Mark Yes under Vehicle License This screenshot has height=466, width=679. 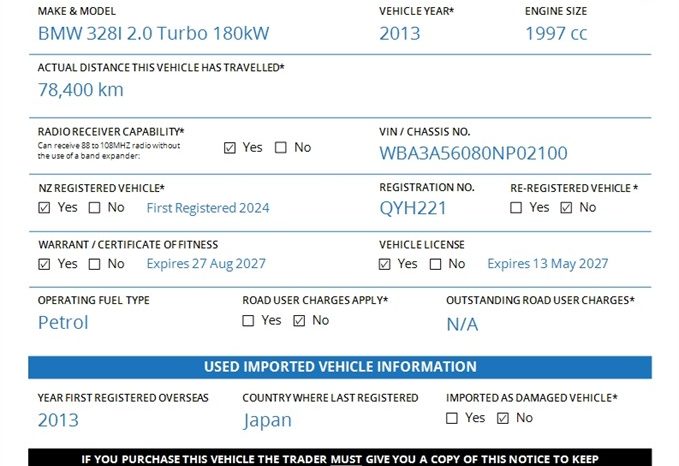click(385, 264)
